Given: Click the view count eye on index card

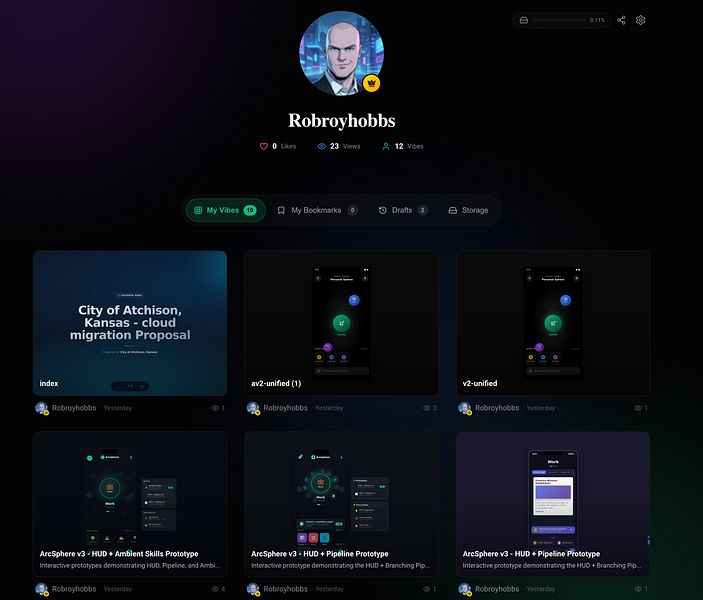Looking at the screenshot, I should pos(215,408).
